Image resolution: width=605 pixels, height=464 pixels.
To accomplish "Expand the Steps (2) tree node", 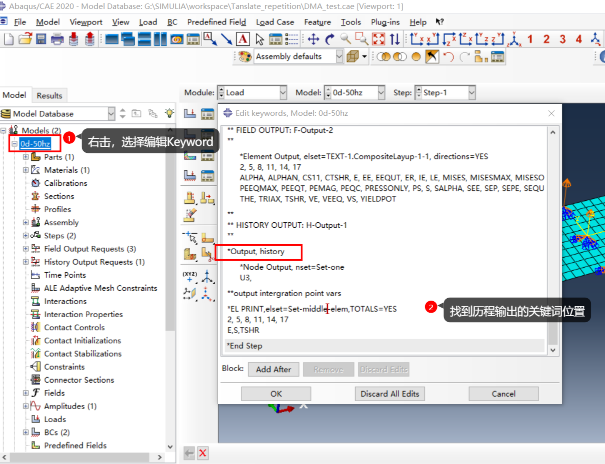I will [x=25, y=236].
